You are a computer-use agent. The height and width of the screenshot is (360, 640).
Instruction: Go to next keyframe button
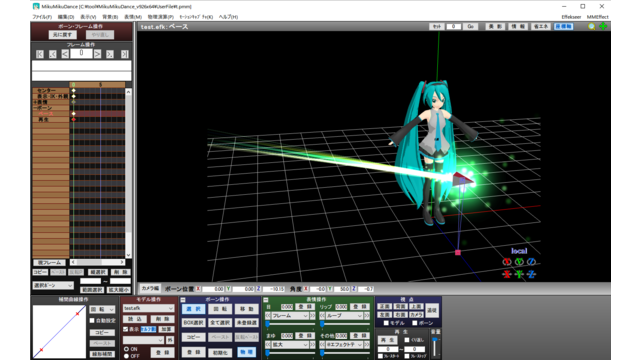(110, 54)
